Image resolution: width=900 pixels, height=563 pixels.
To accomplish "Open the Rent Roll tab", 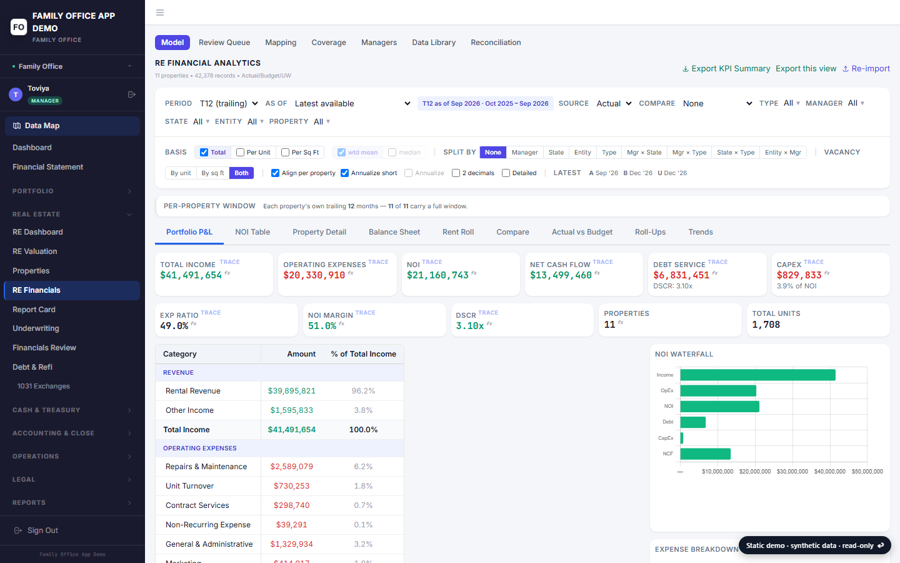I will (458, 232).
